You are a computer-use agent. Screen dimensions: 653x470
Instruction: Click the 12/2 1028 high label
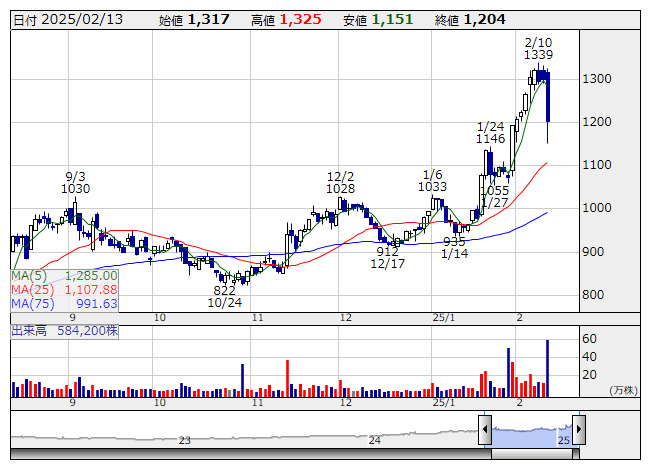click(341, 183)
